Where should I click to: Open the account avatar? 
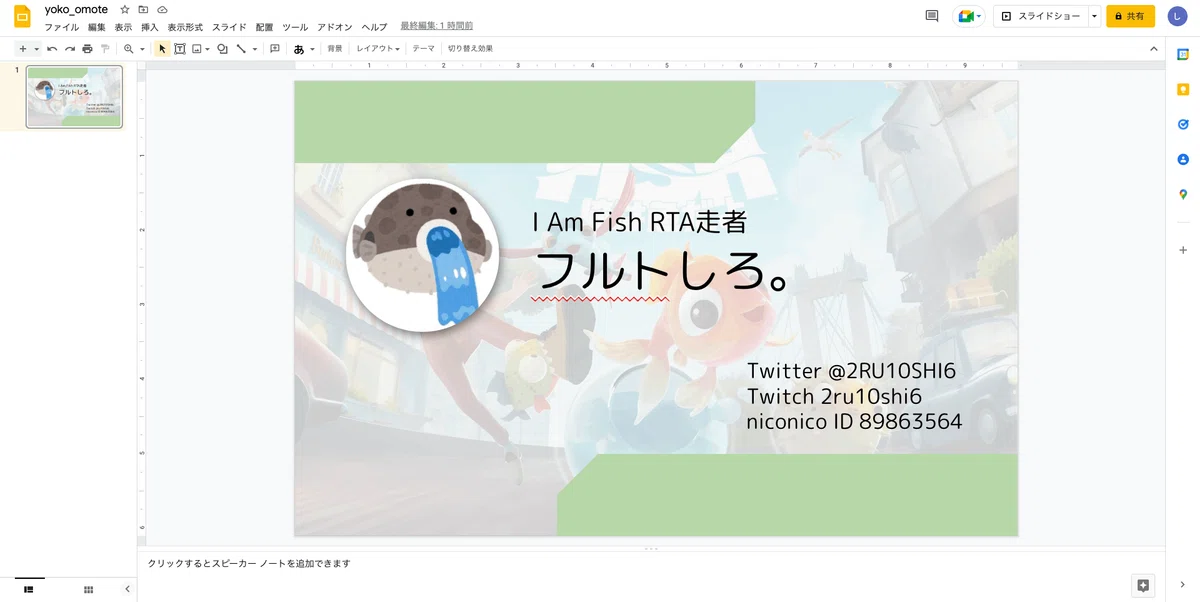[x=1177, y=16]
